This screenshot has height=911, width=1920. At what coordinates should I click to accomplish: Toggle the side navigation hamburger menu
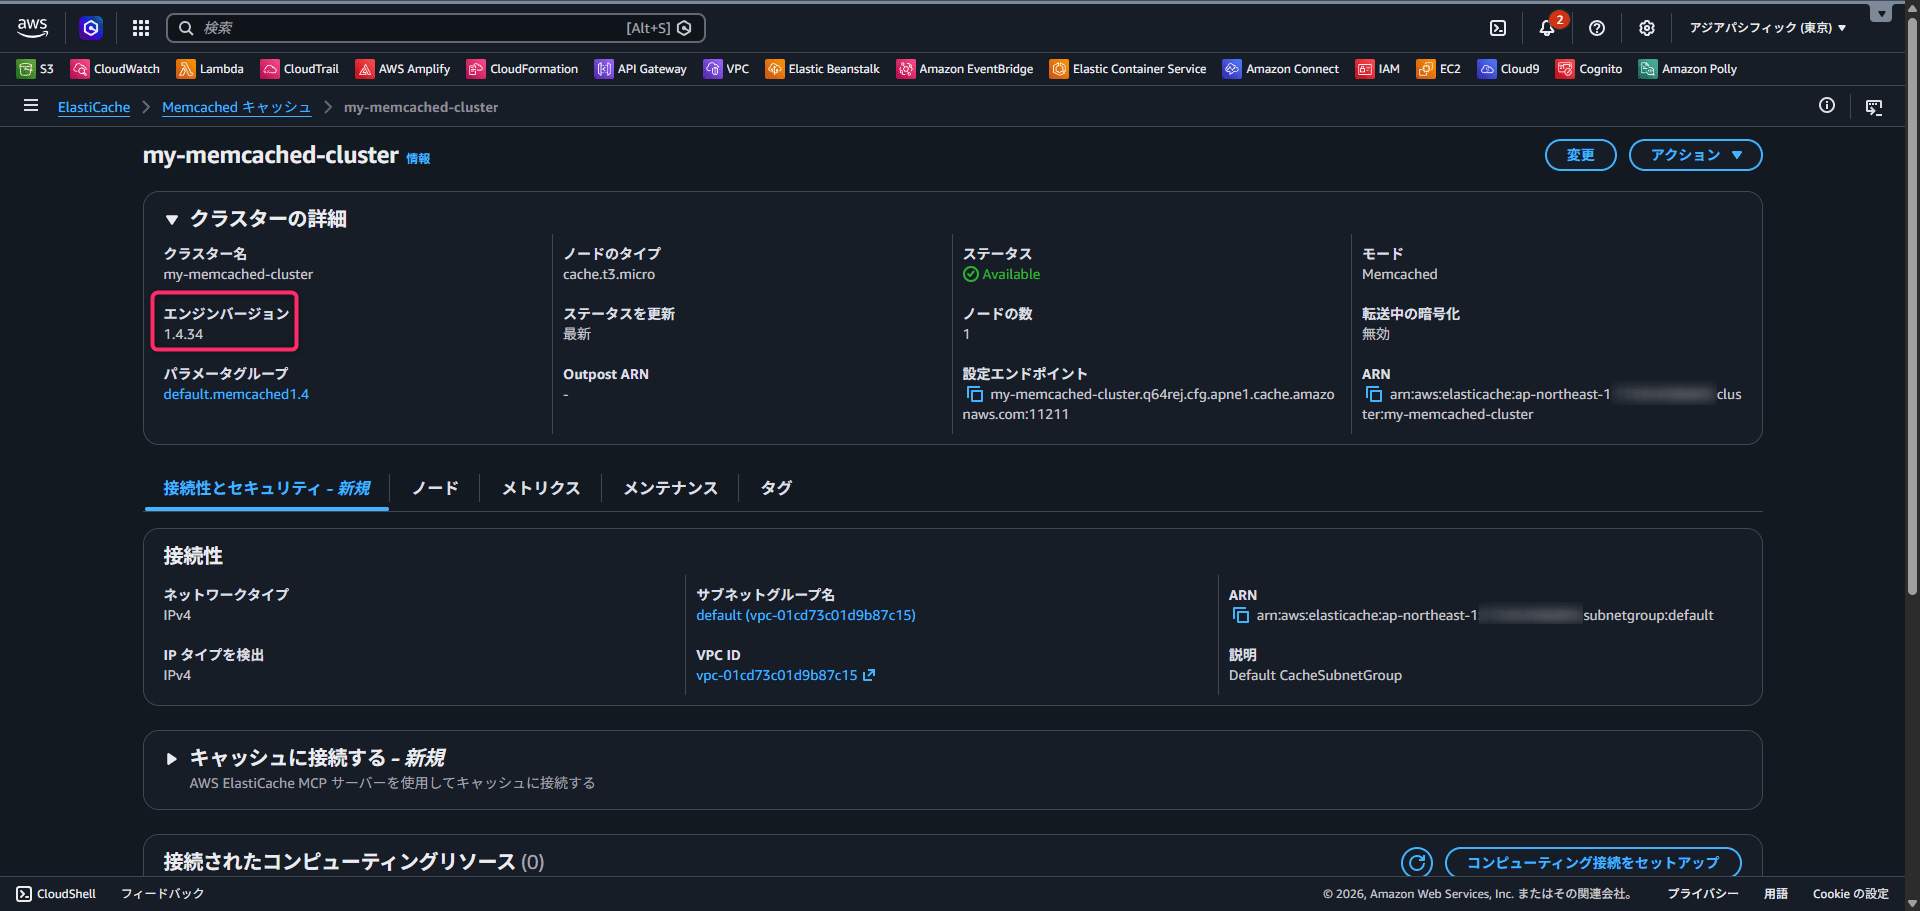point(31,106)
